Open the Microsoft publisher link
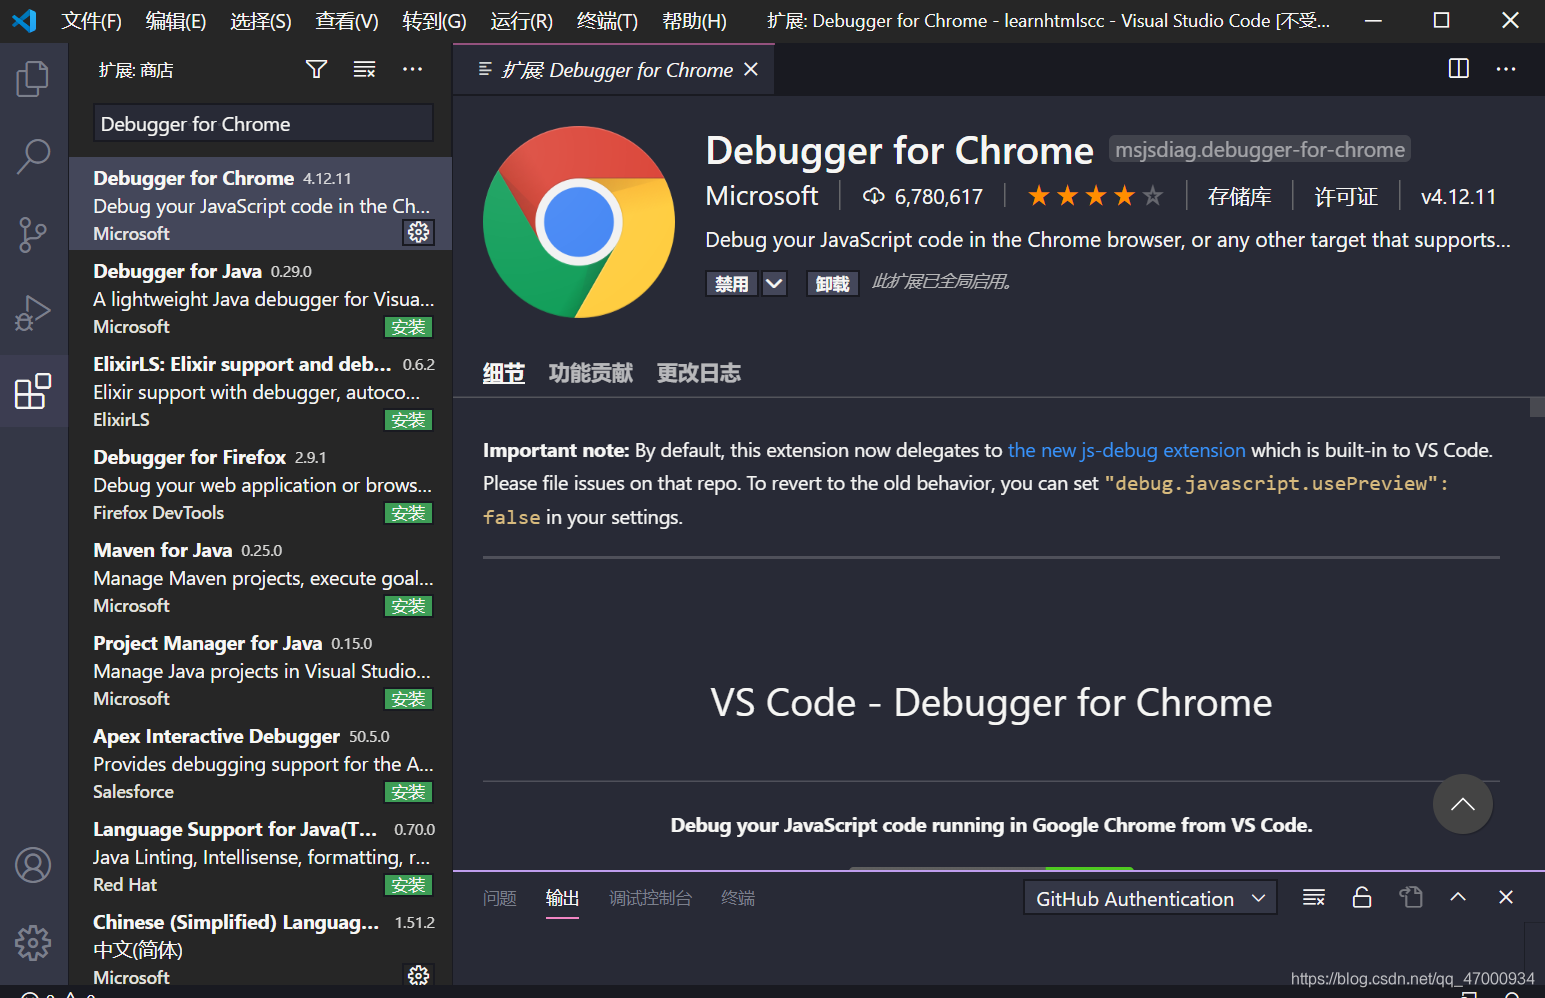The height and width of the screenshot is (998, 1545). 762,196
